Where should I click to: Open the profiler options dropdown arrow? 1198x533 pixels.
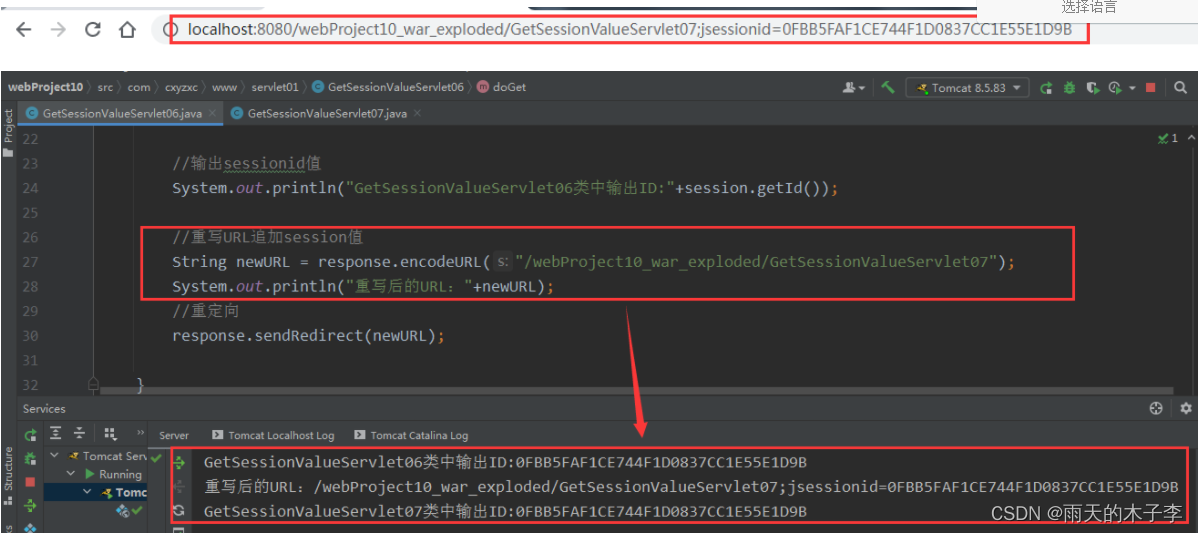[1132, 88]
